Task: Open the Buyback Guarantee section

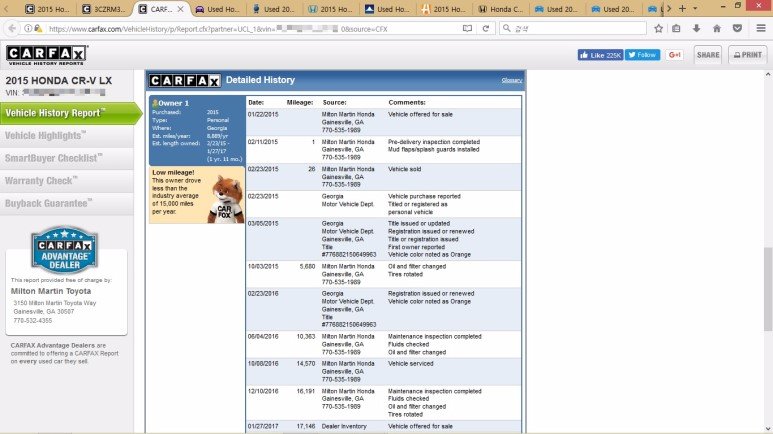Action: [x=67, y=204]
